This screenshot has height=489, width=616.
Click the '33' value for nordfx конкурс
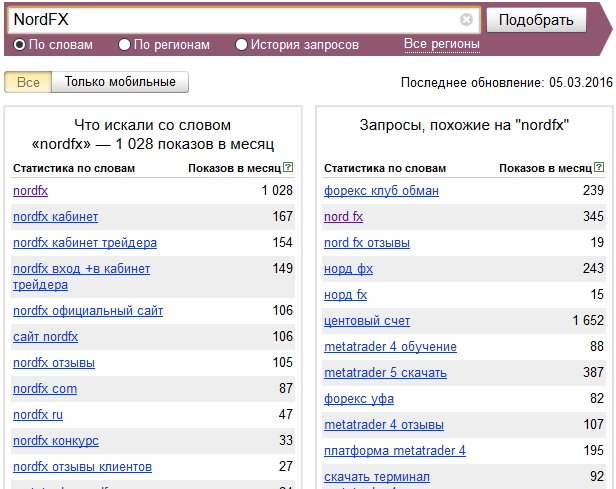[x=286, y=440]
